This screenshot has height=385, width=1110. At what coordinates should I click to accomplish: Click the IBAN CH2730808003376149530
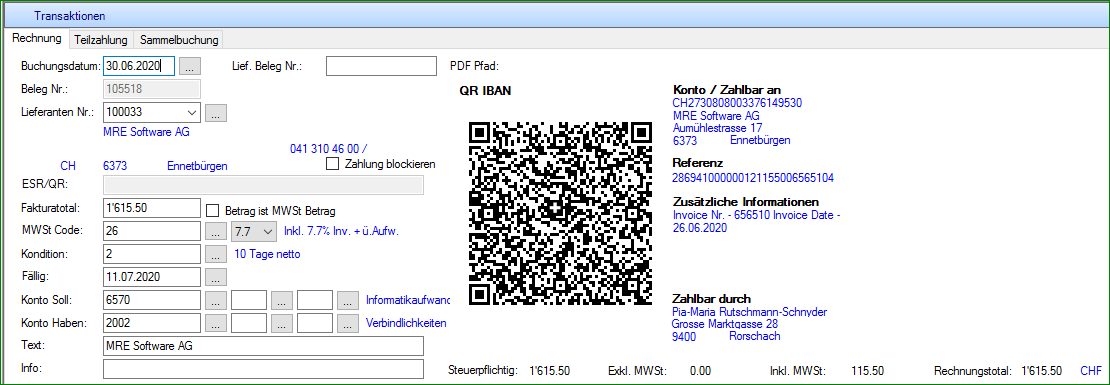coord(737,103)
